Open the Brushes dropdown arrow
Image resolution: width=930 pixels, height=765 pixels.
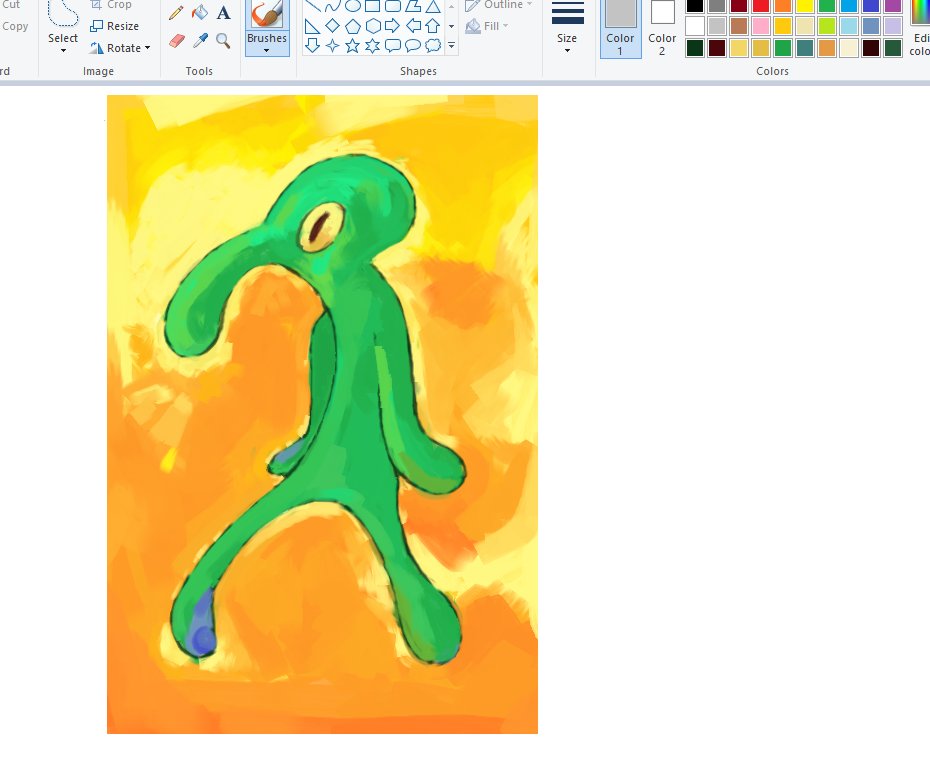(267, 50)
